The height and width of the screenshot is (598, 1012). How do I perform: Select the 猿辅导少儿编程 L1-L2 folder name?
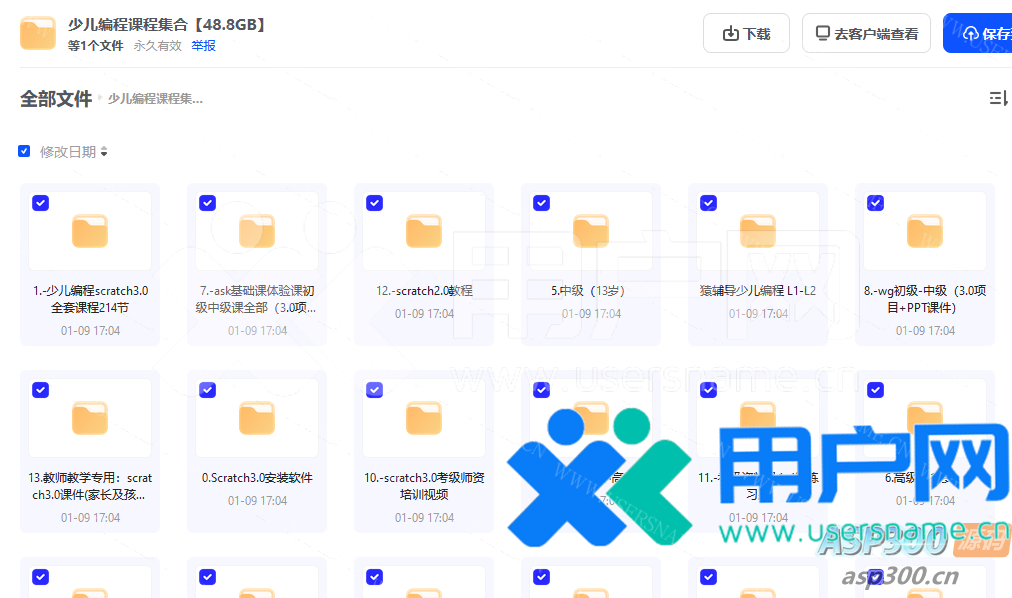pos(758,291)
